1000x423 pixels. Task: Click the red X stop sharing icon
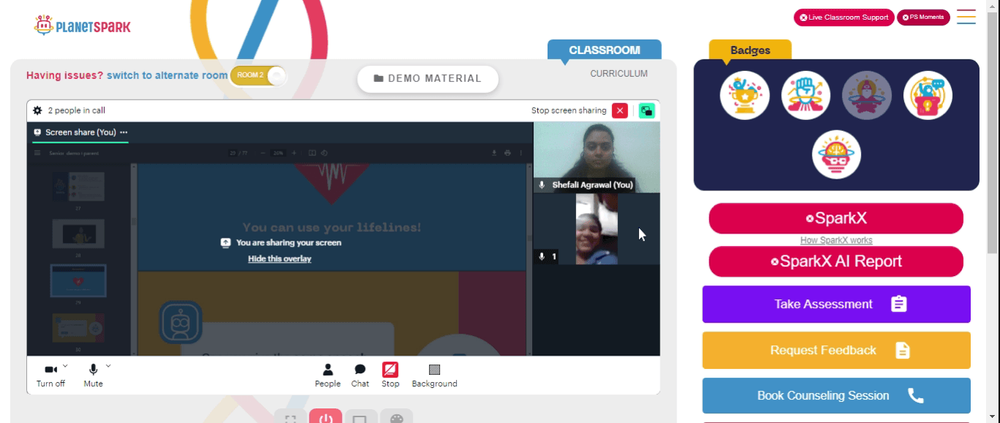click(620, 110)
